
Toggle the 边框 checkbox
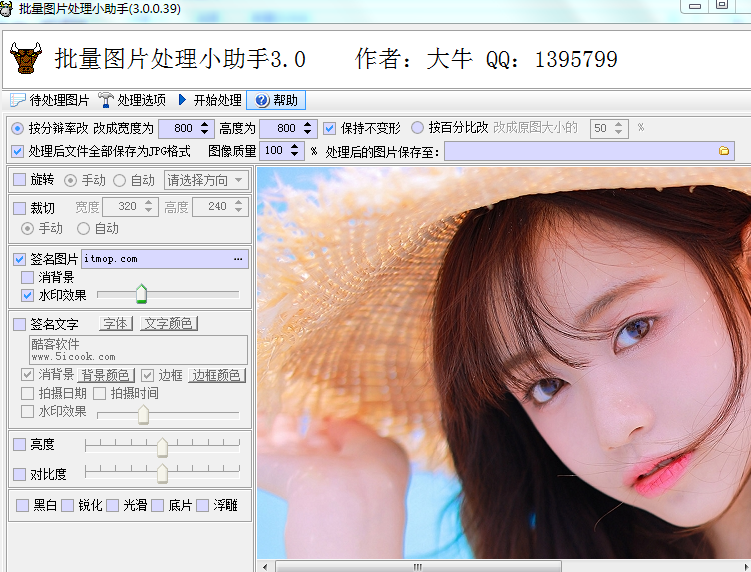coord(148,375)
